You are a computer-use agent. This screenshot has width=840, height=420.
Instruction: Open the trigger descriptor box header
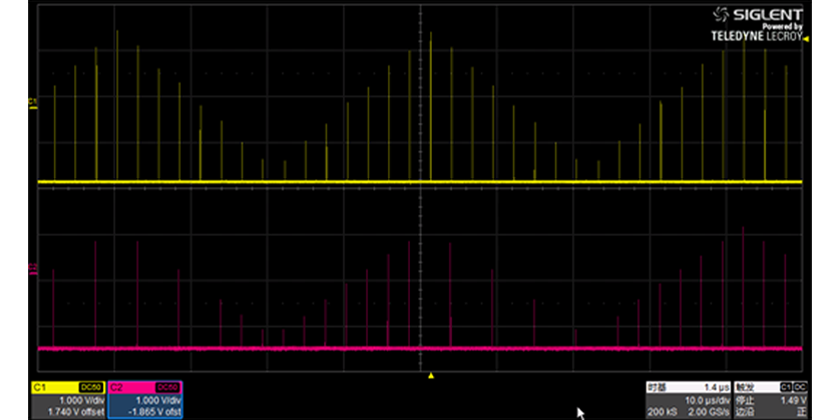click(x=755, y=386)
